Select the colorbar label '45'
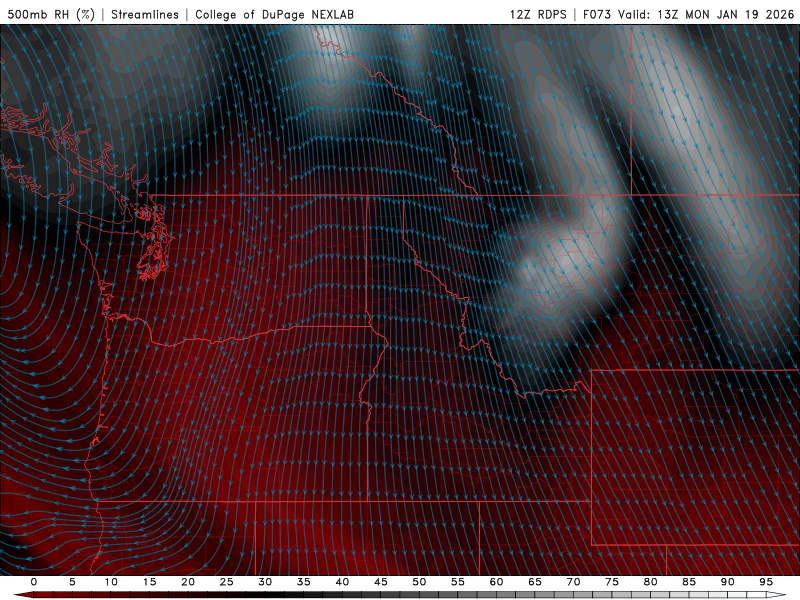The image size is (800, 600). [x=381, y=582]
